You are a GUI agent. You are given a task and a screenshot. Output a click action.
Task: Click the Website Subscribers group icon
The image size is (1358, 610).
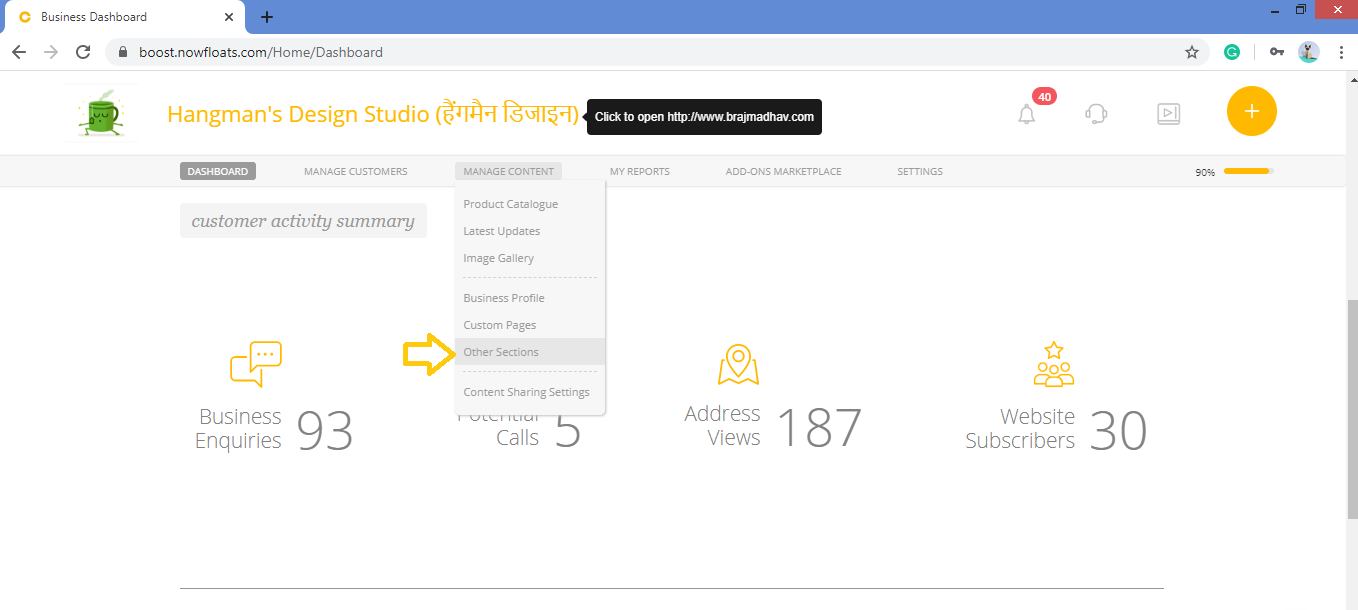point(1052,362)
